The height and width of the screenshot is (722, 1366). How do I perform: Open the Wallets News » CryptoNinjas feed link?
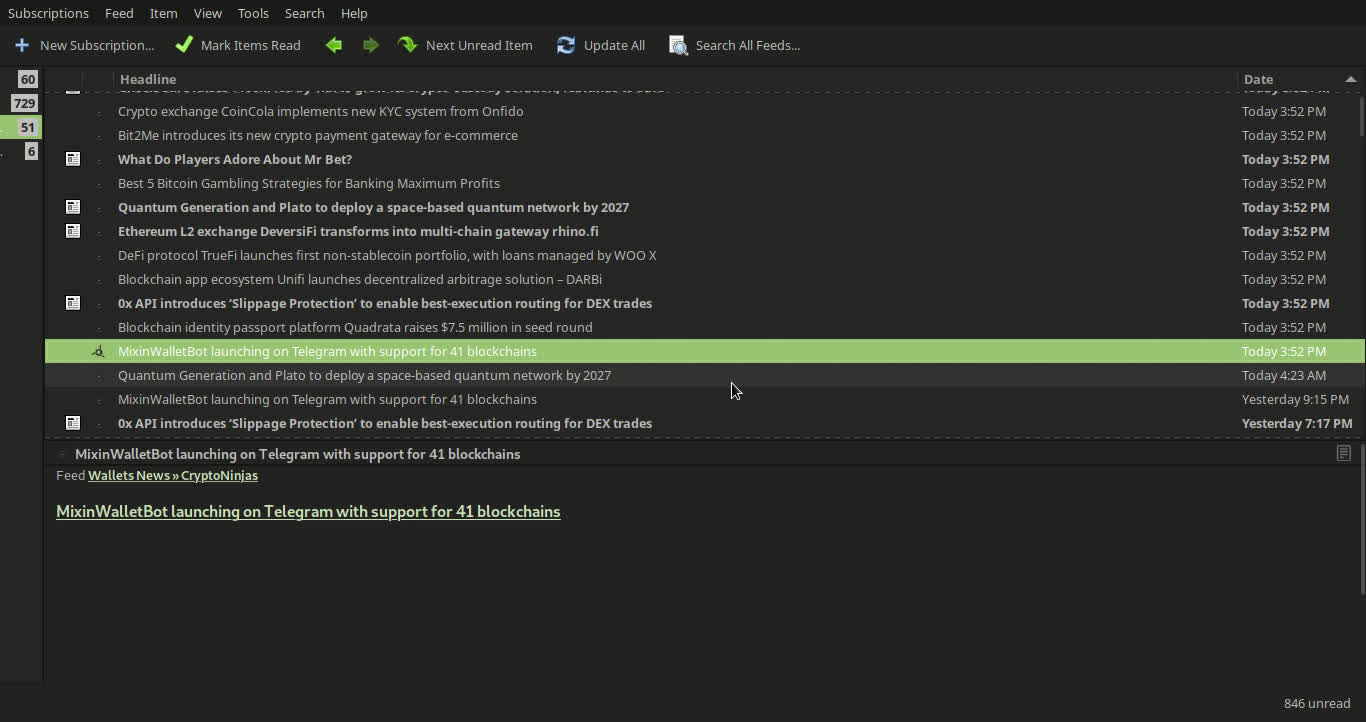(173, 476)
